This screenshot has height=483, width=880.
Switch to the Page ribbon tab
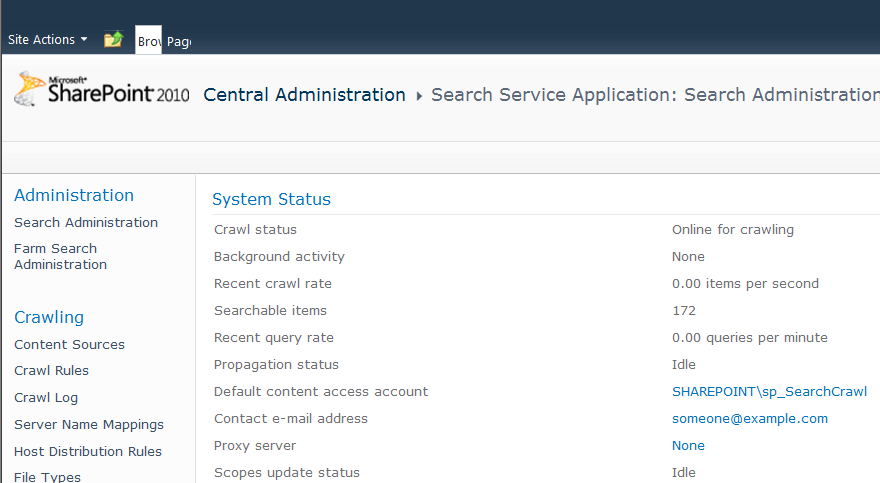(179, 42)
